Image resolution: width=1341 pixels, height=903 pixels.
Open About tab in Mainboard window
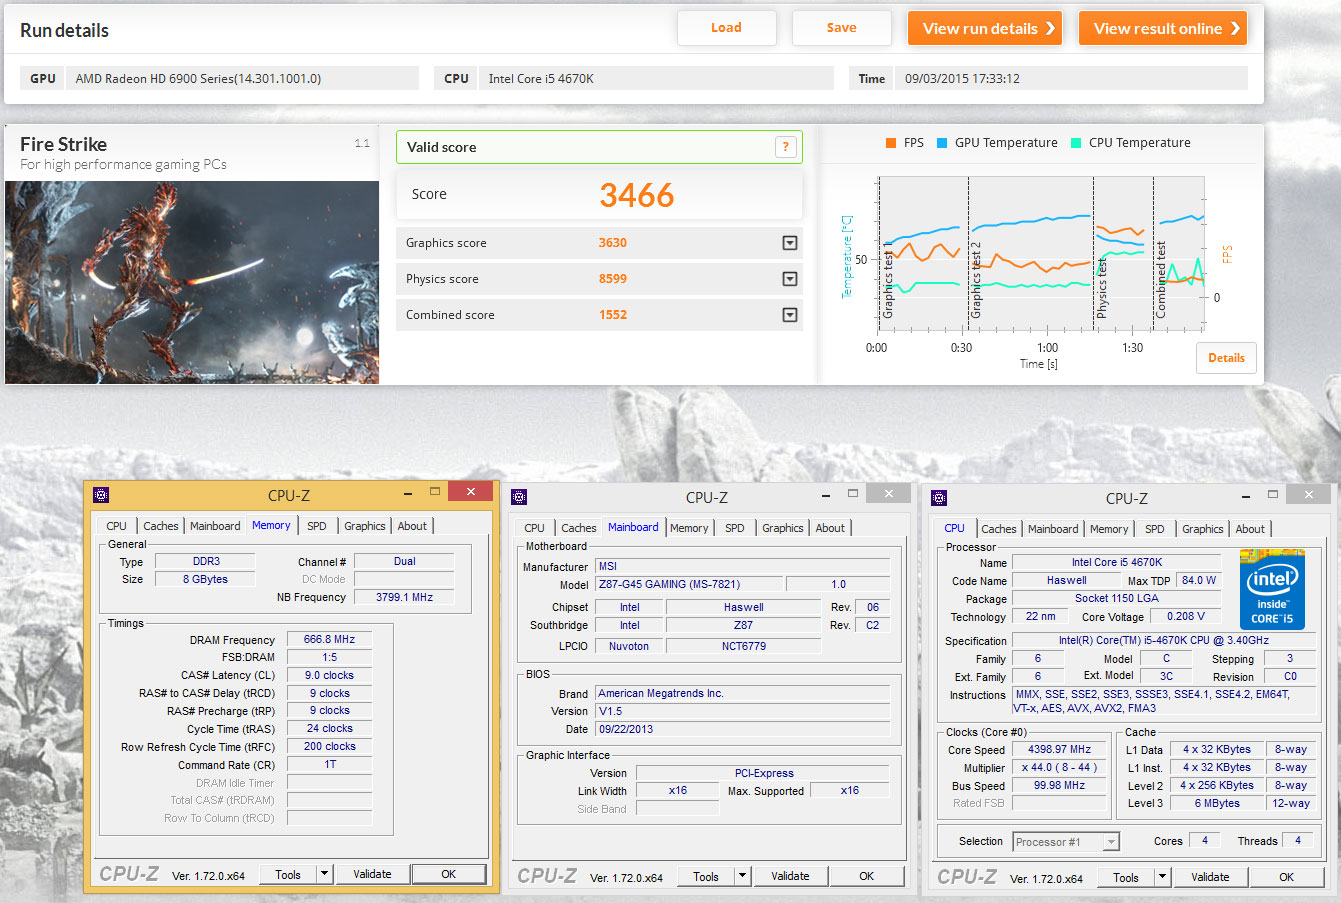(x=830, y=528)
